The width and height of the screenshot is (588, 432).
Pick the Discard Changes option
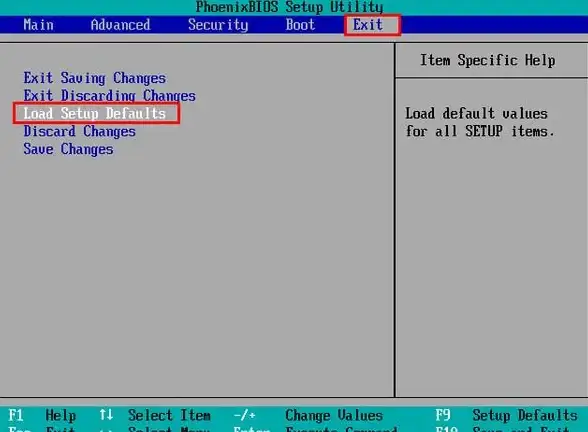tap(80, 131)
